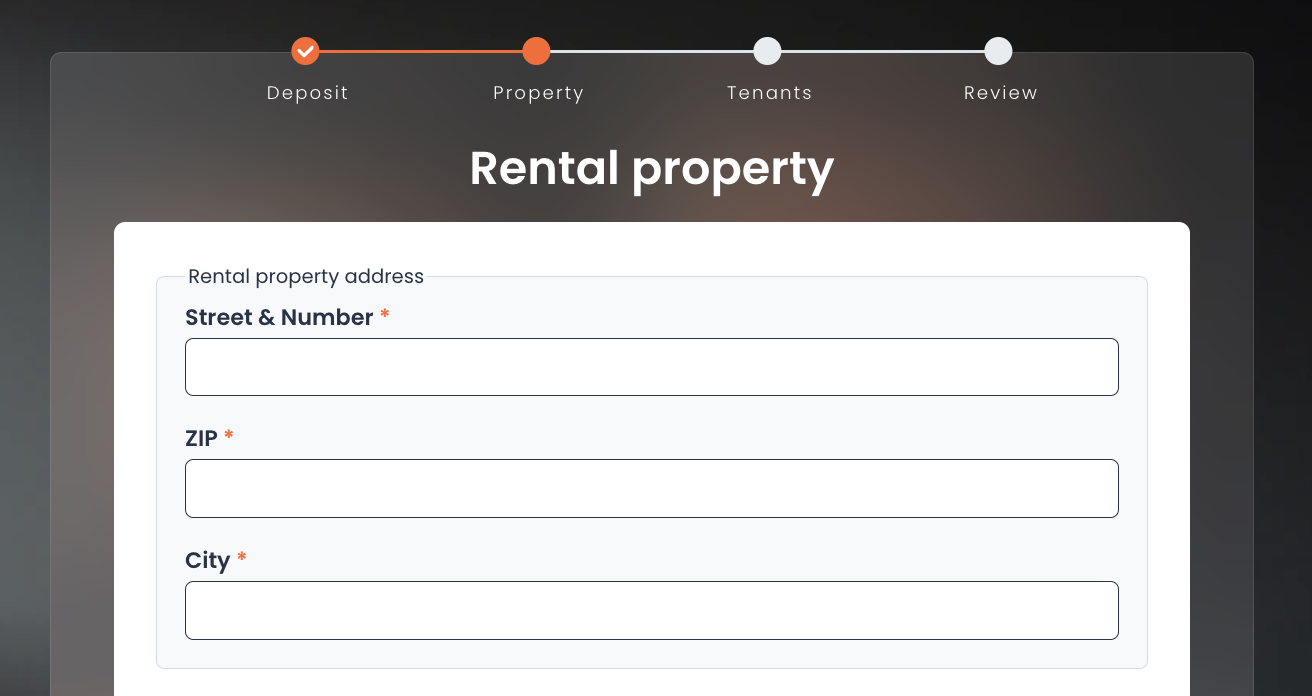This screenshot has width=1312, height=696.
Task: Focus the Street & Number input field
Action: click(x=651, y=367)
